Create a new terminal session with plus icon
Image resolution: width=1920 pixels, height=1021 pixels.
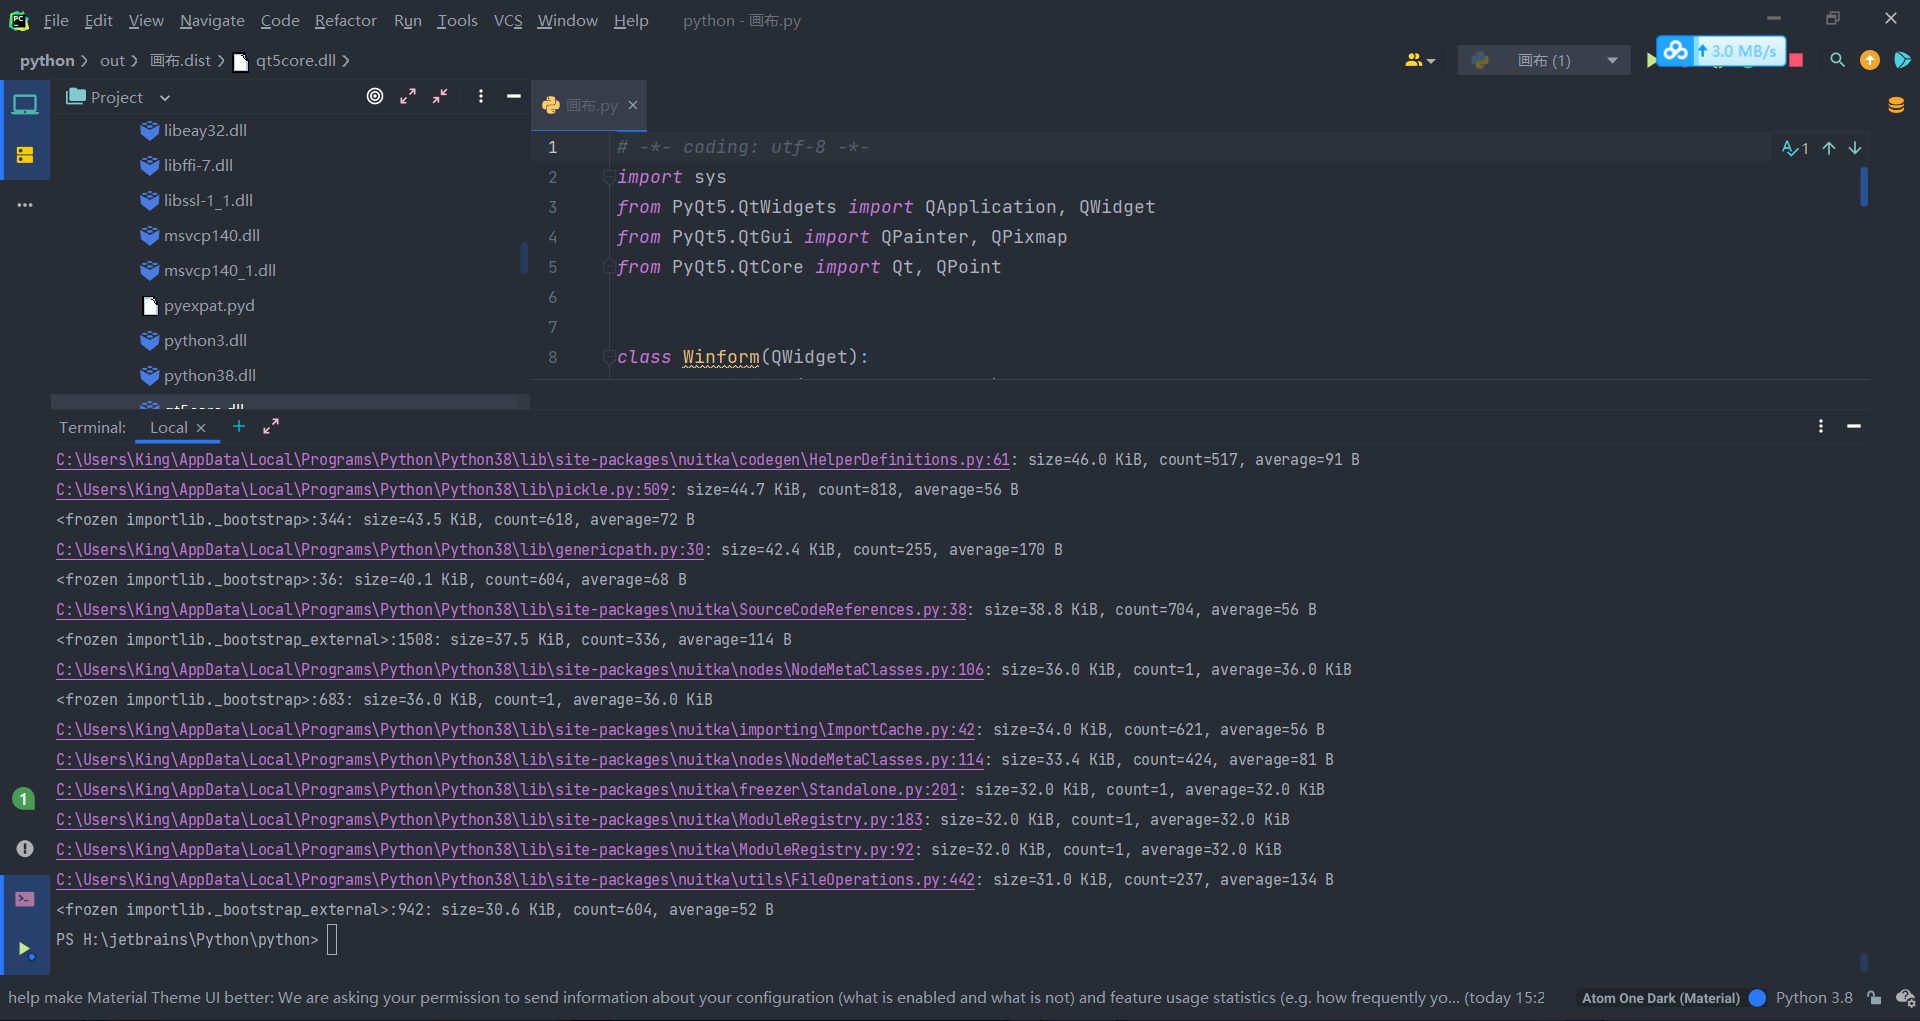[238, 426]
